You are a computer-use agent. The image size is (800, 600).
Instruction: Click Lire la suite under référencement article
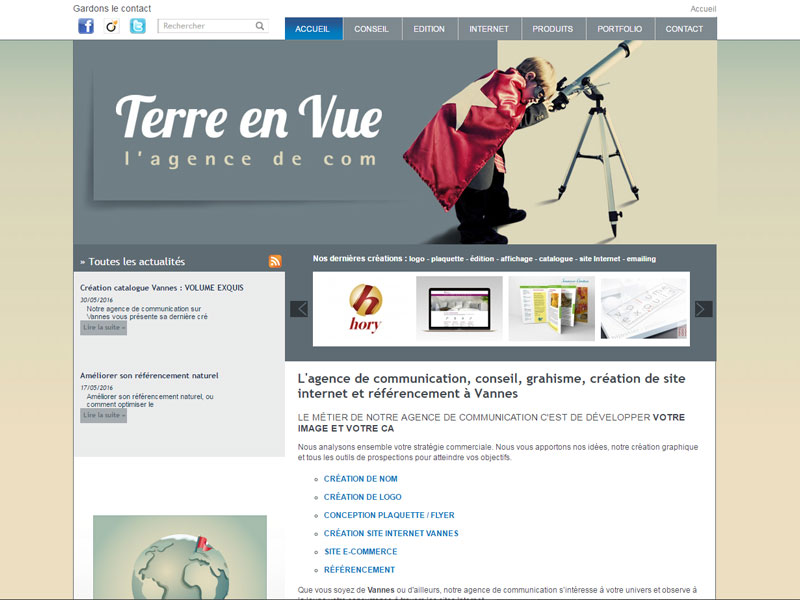click(x=104, y=415)
